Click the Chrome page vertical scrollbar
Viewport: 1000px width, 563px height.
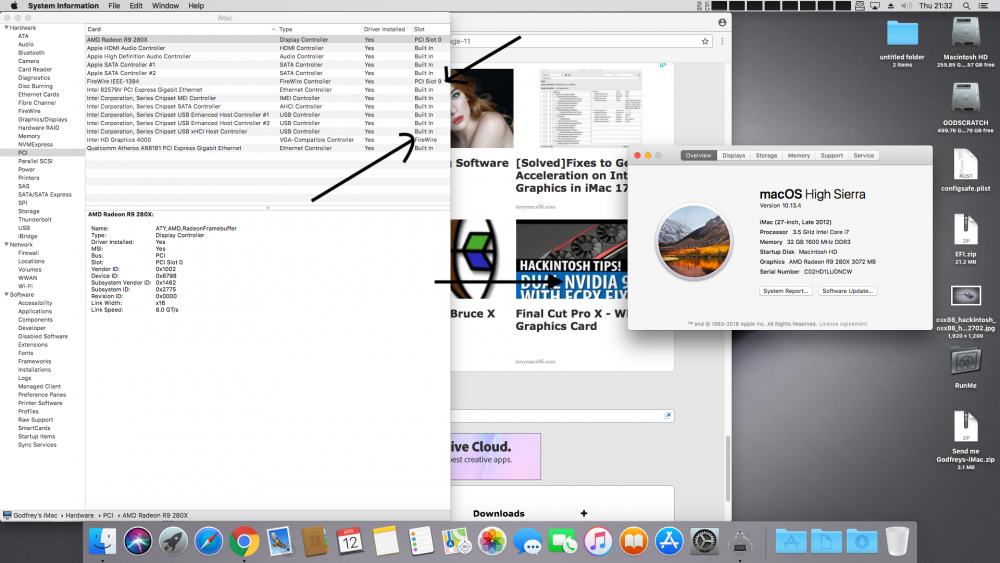(728, 468)
